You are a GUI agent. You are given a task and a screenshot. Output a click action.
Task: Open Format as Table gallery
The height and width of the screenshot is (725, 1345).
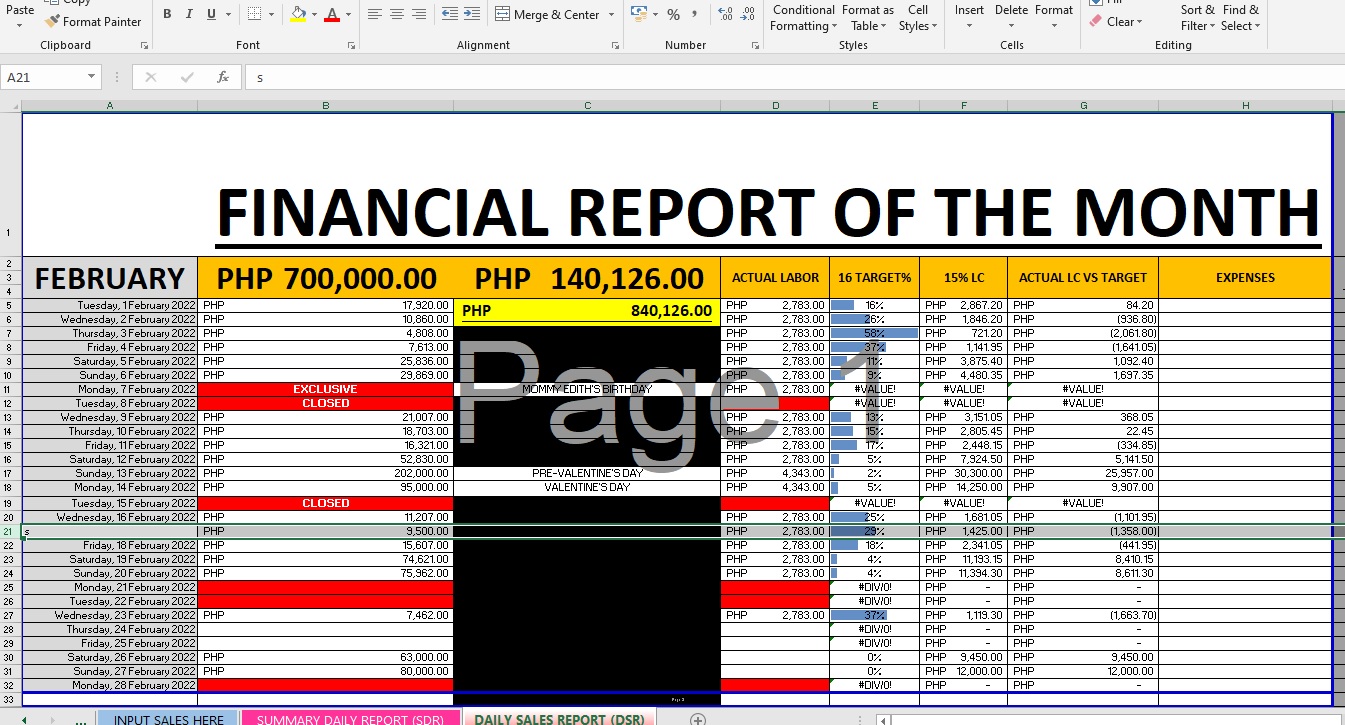tap(868, 18)
